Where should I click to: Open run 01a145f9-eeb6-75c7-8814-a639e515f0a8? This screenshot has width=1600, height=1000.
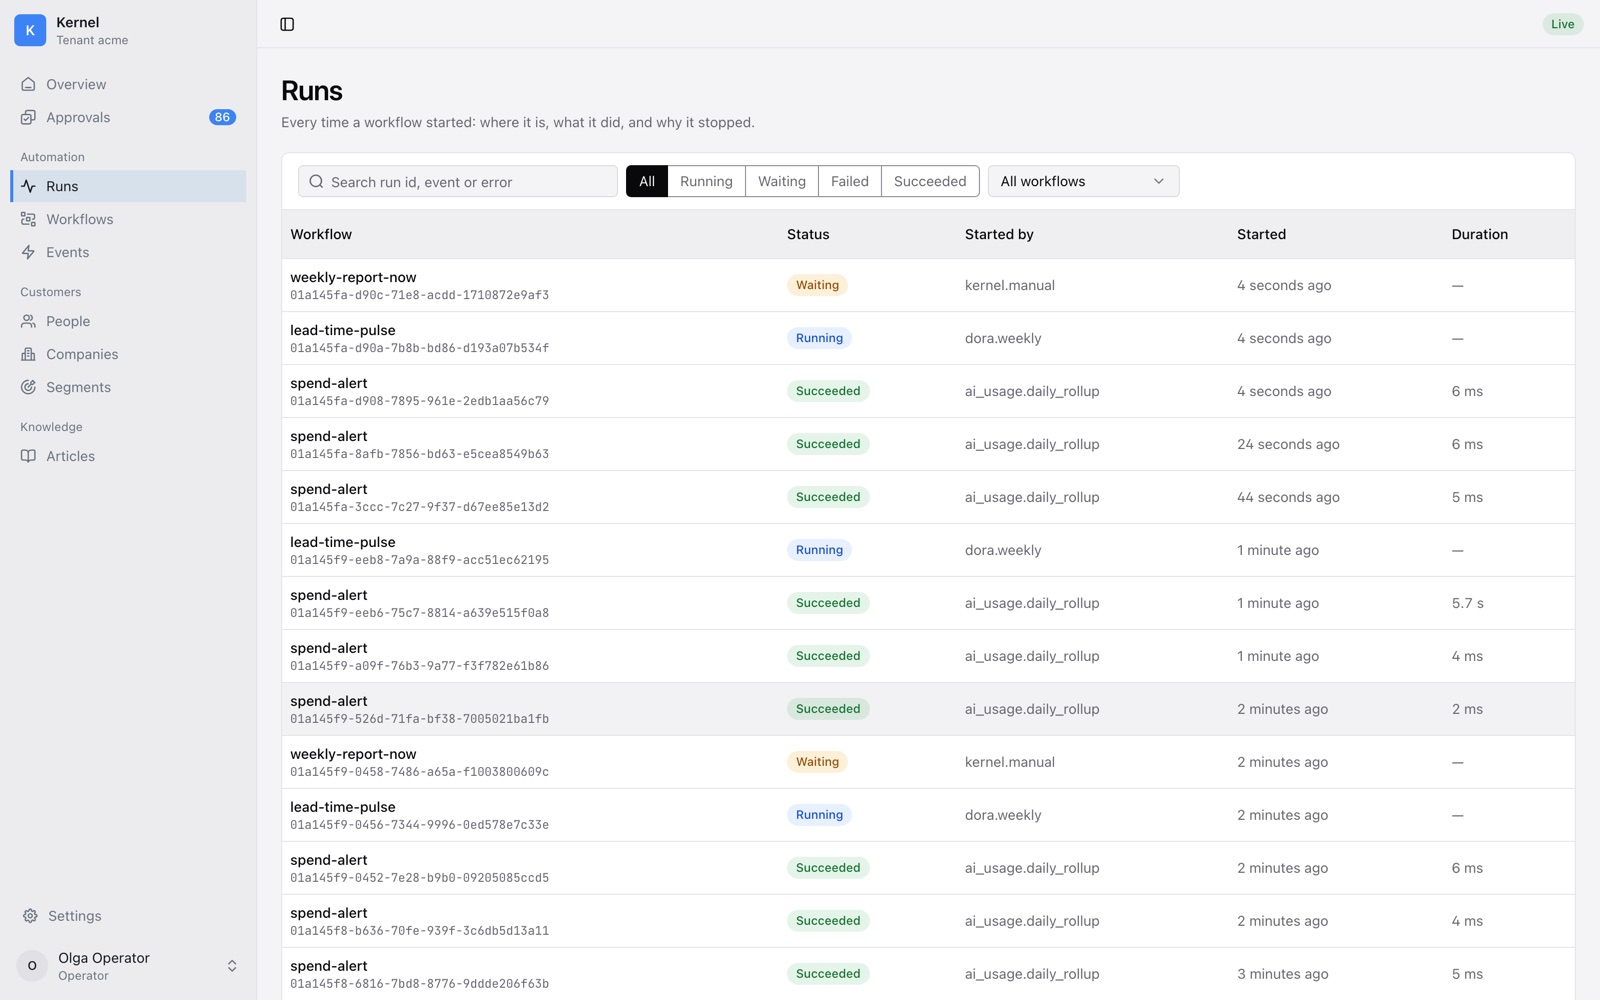point(928,603)
